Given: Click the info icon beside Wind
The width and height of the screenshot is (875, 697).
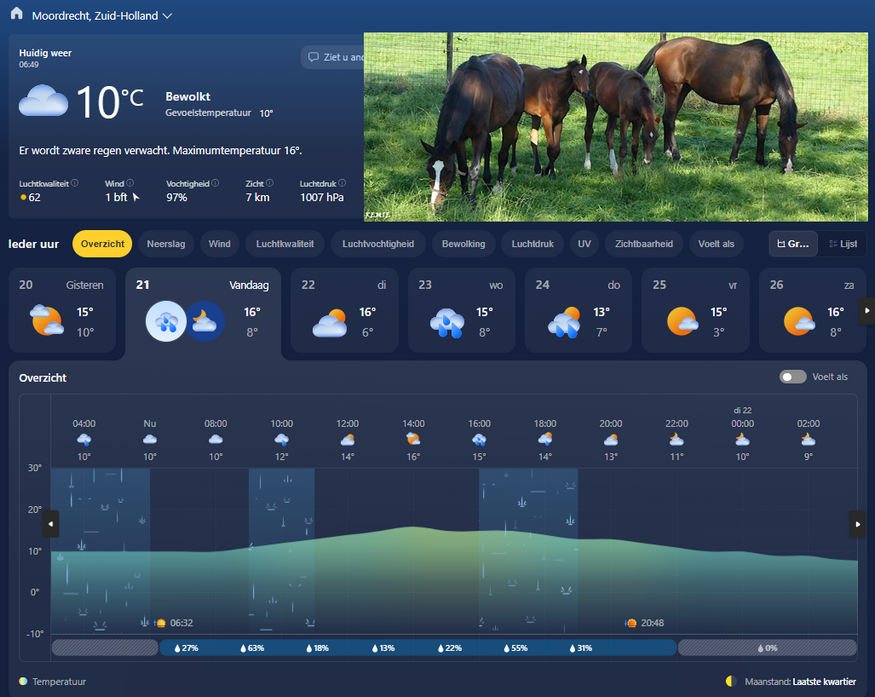Looking at the screenshot, I should coord(130,183).
